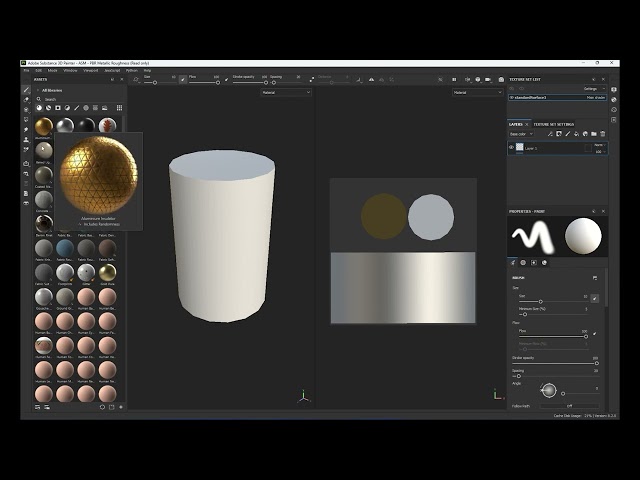
Task: Open the video camera options in top toolbar
Action: pos(488,80)
